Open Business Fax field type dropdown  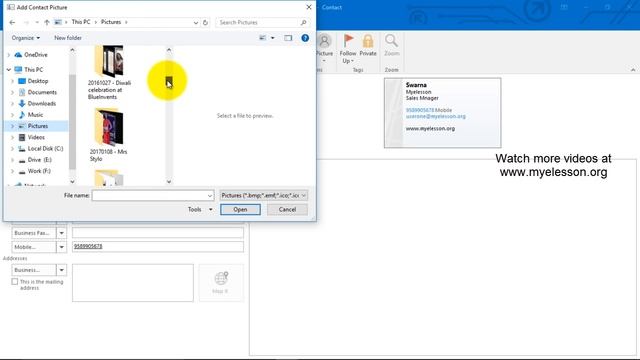(61, 233)
